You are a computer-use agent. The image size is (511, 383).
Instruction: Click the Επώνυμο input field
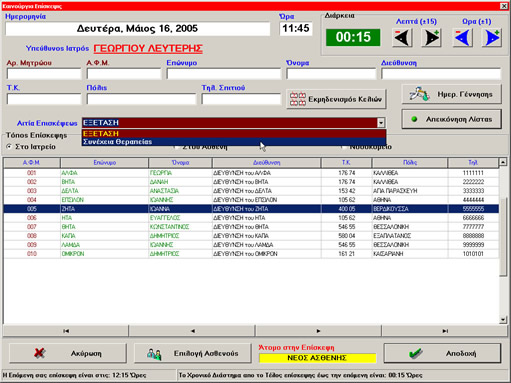tap(224, 74)
